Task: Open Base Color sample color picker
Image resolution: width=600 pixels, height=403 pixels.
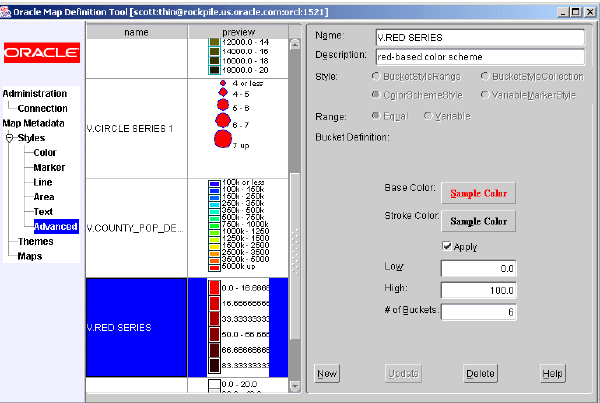Action: point(478,193)
